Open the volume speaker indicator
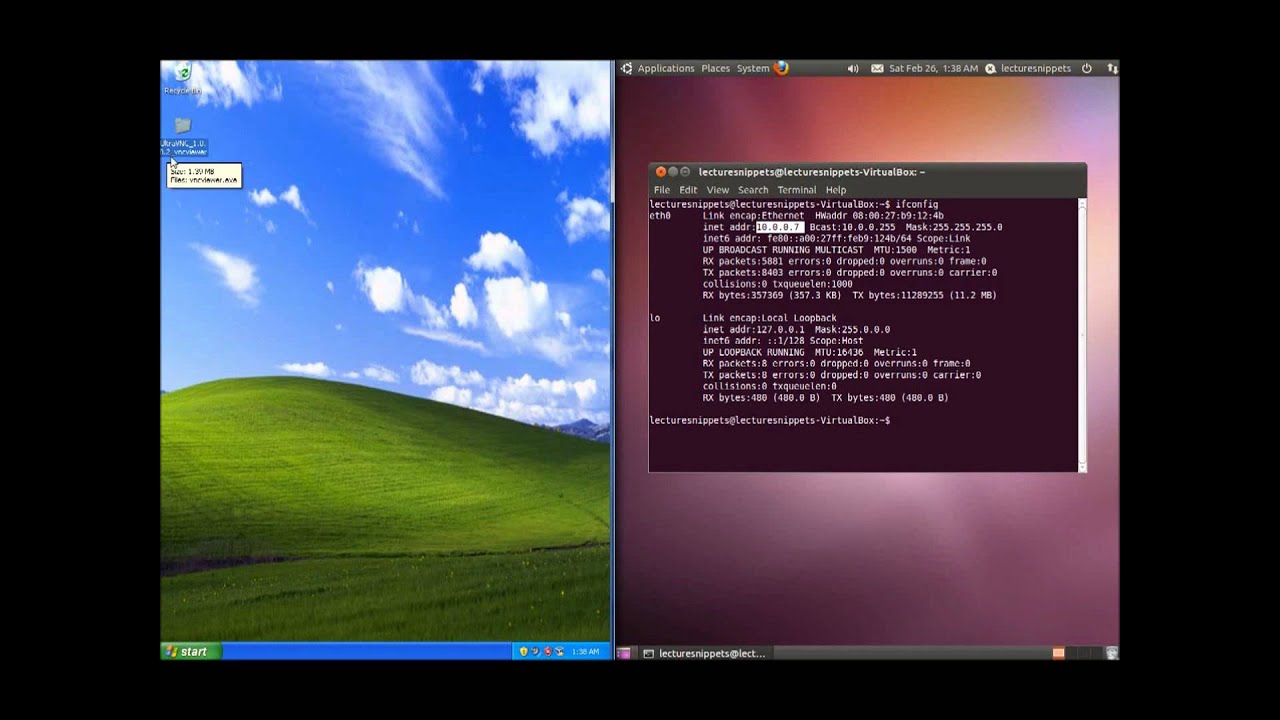This screenshot has height=720, width=1280. [853, 68]
